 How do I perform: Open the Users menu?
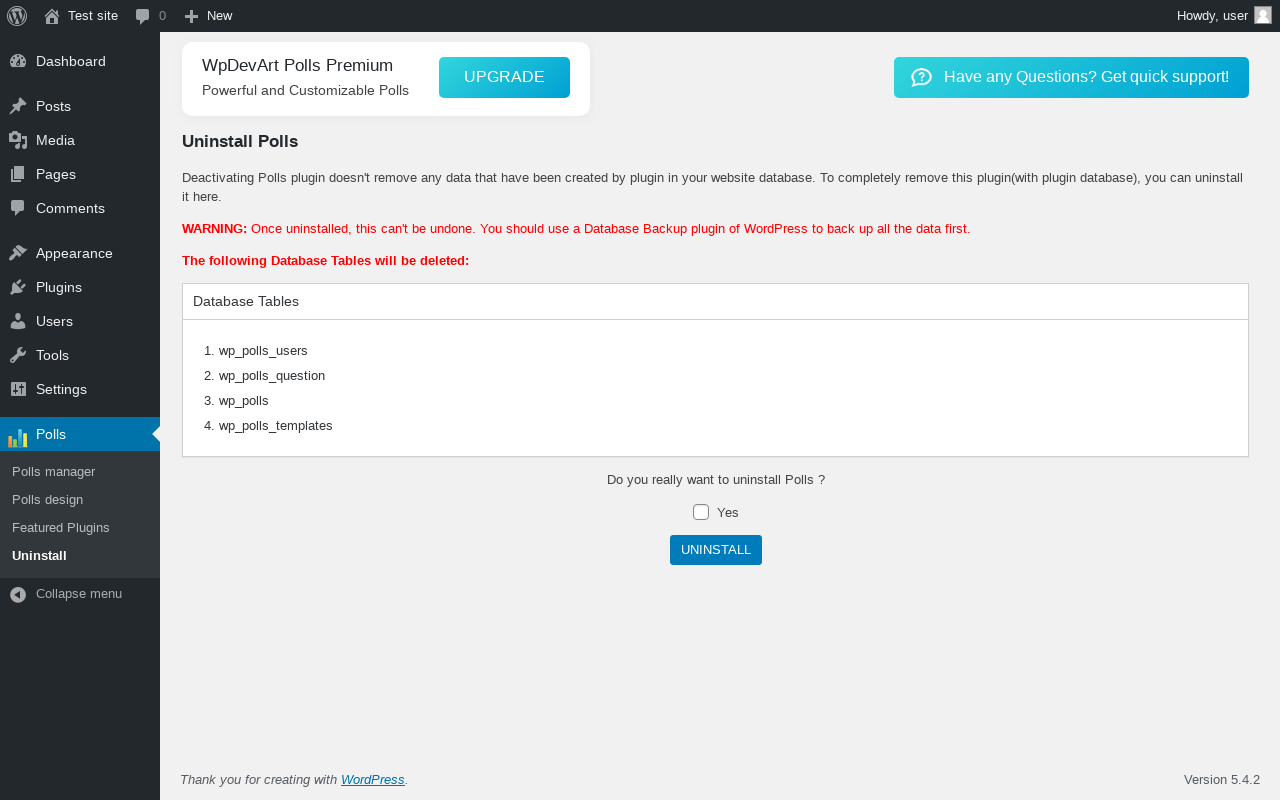80,321
